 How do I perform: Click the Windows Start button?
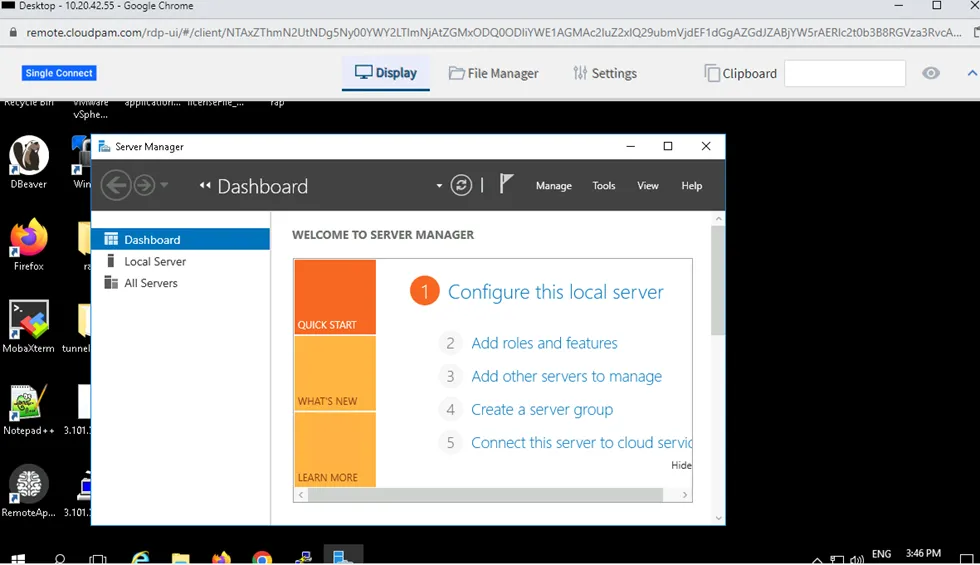click(x=18, y=559)
